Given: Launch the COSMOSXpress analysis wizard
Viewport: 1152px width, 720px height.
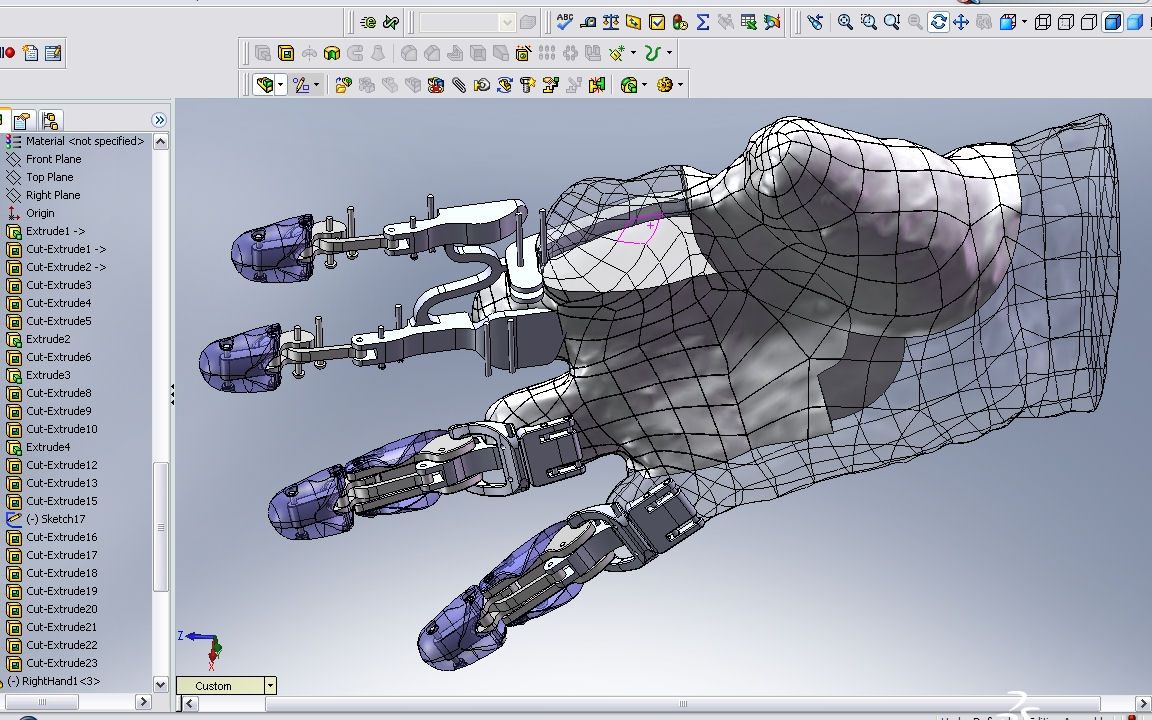Looking at the screenshot, I should tap(771, 22).
